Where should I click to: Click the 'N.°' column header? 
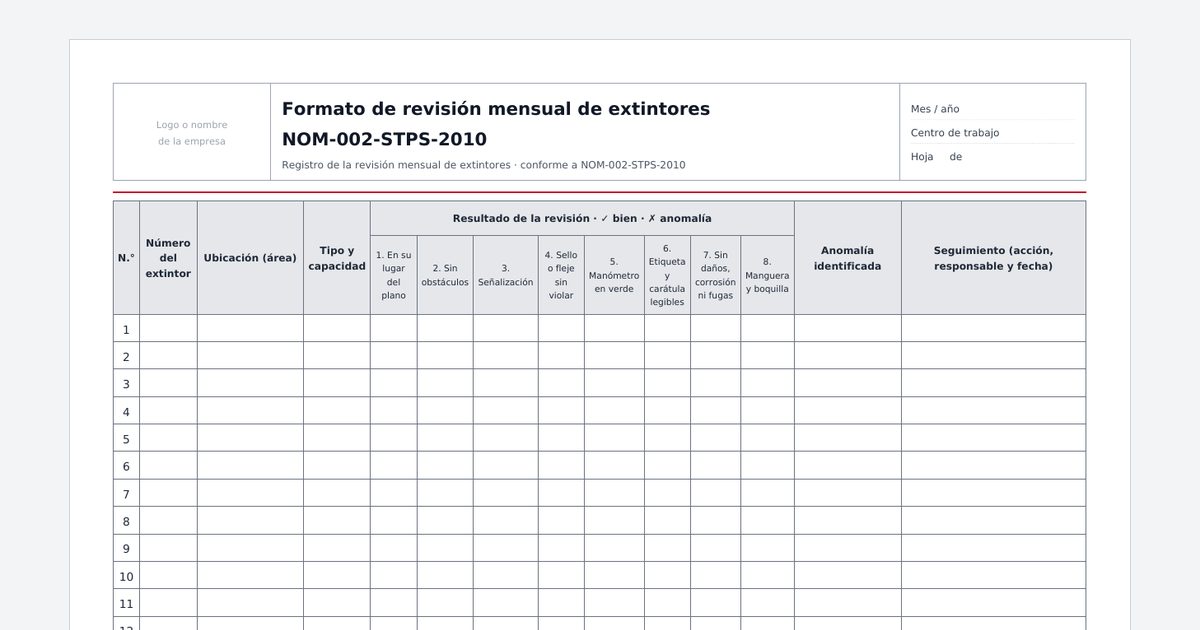click(126, 258)
